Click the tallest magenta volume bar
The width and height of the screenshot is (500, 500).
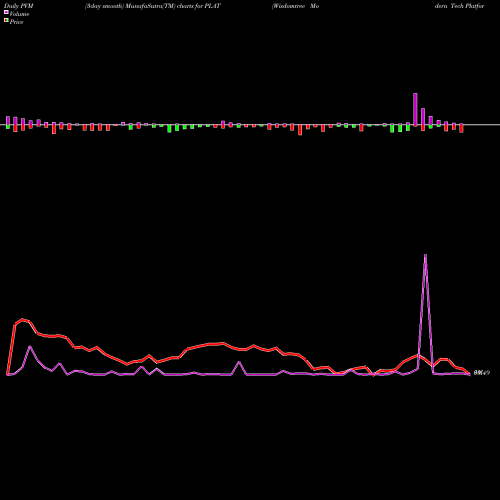tap(415, 109)
